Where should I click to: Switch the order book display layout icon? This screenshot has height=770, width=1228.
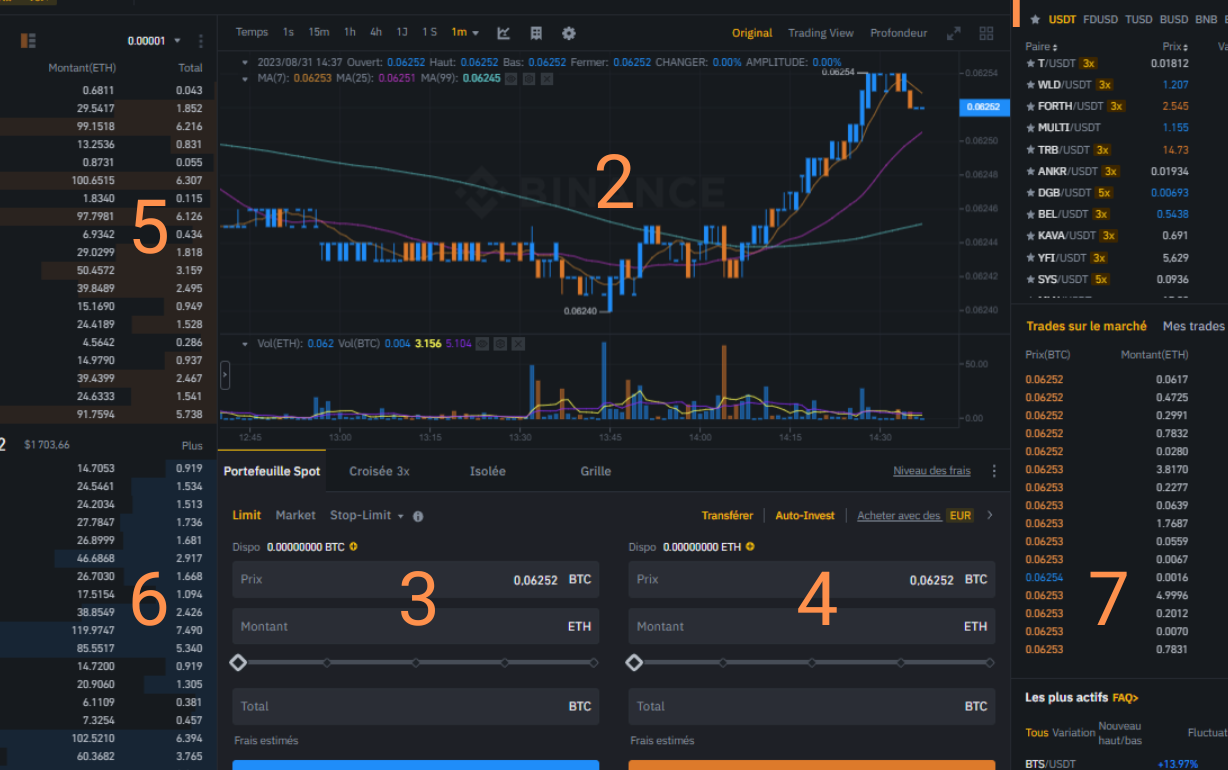tap(28, 40)
